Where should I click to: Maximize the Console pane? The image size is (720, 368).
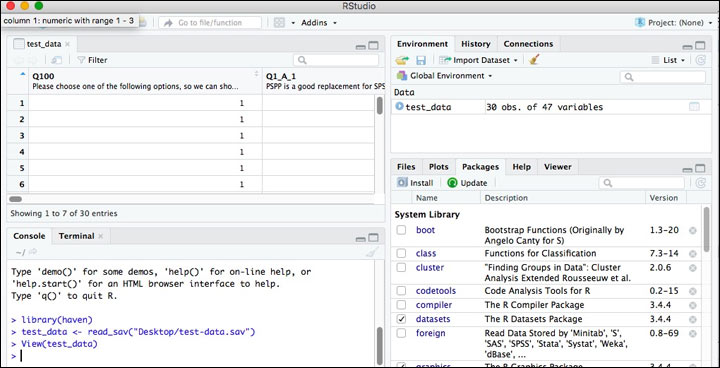pos(373,238)
